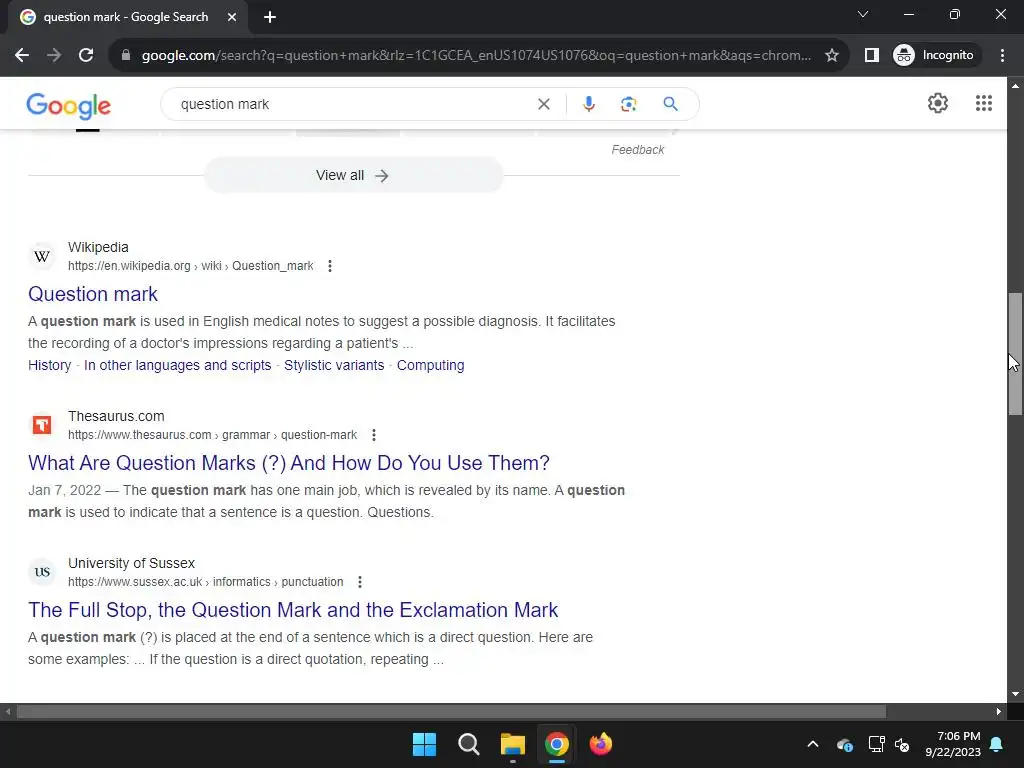Open the 'Computing' sitelink
This screenshot has height=768, width=1024.
430,366
